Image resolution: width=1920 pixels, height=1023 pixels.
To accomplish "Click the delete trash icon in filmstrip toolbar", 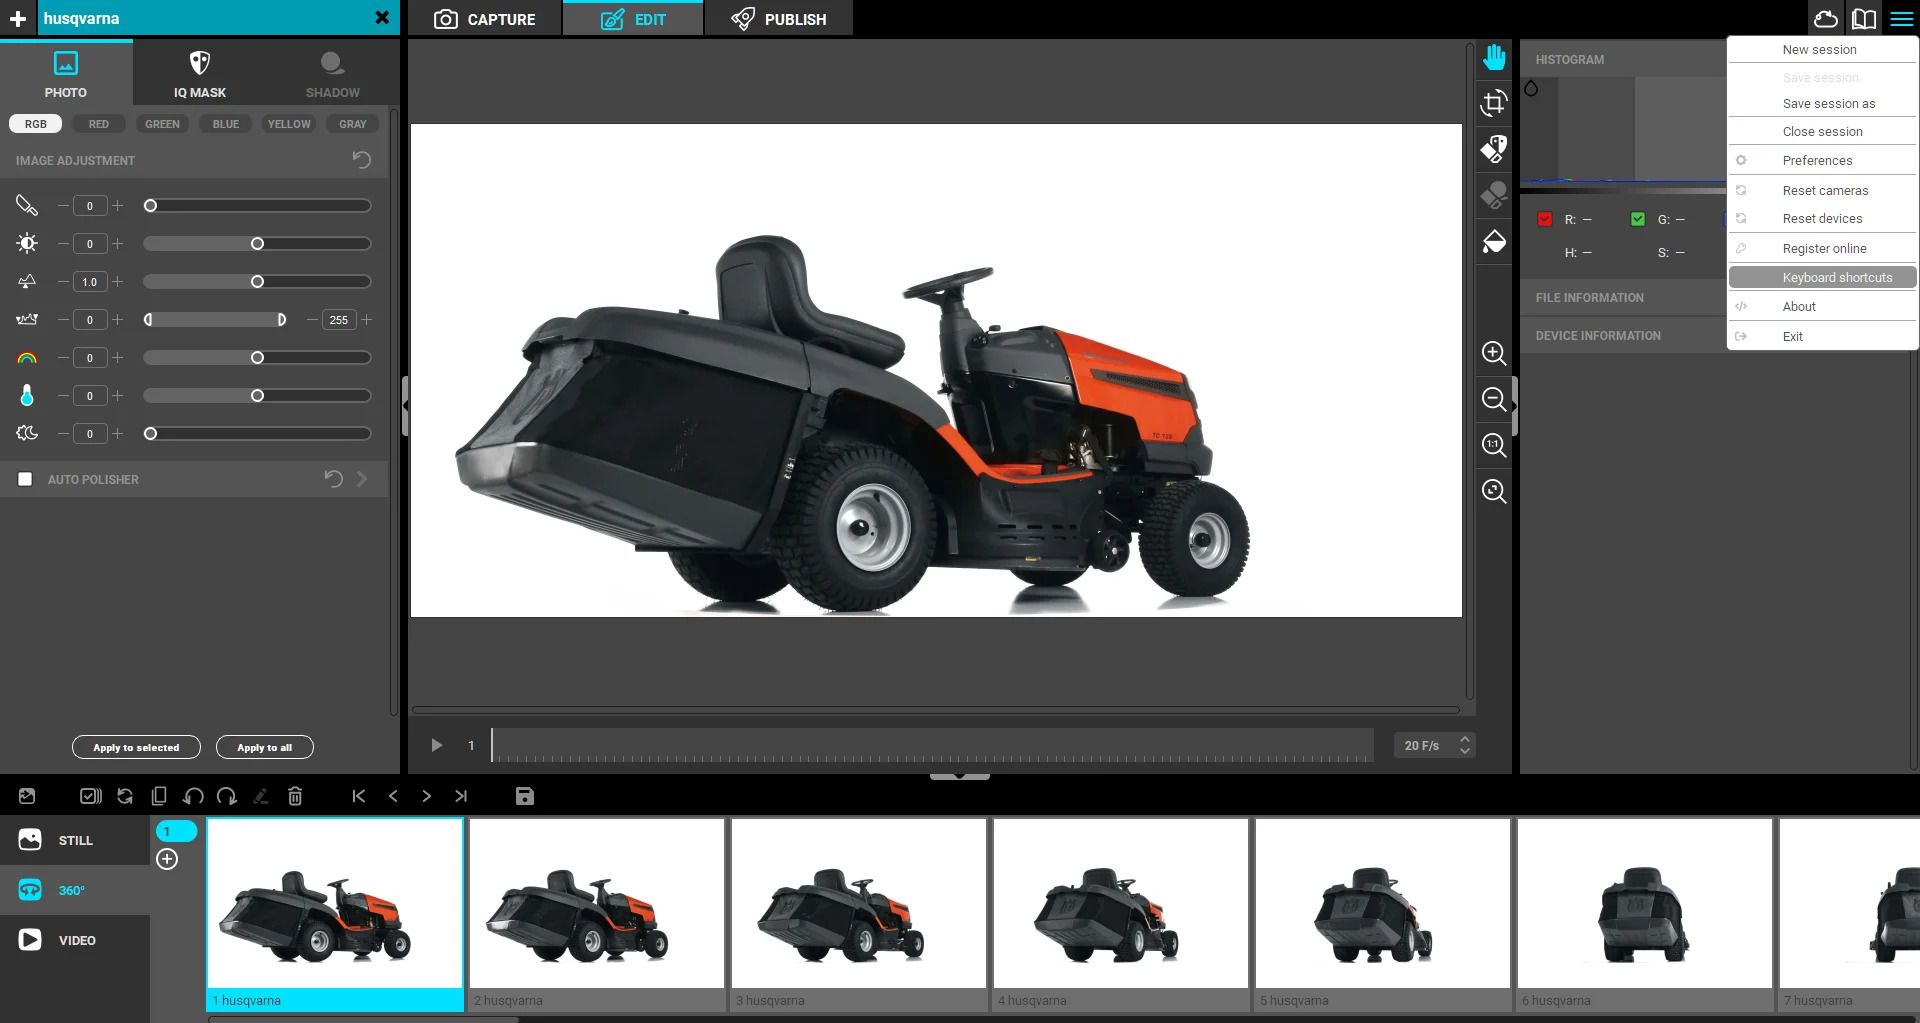I will [295, 796].
